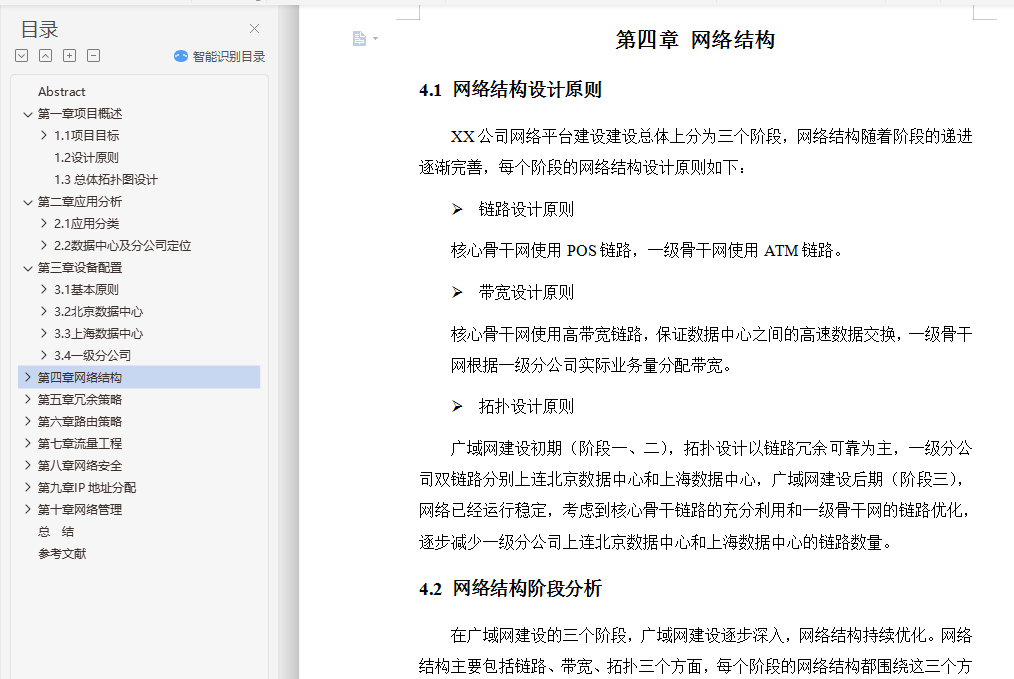Click bullet 拓扑设计原则 in document
Viewport: 1014px width, 679px height.
click(526, 406)
